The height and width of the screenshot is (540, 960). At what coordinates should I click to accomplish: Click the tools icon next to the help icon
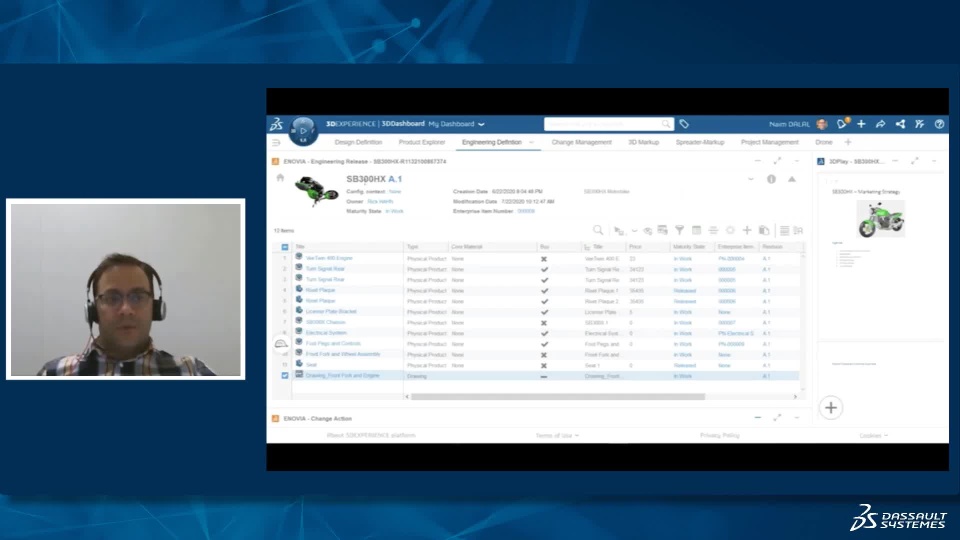pyautogui.click(x=920, y=124)
